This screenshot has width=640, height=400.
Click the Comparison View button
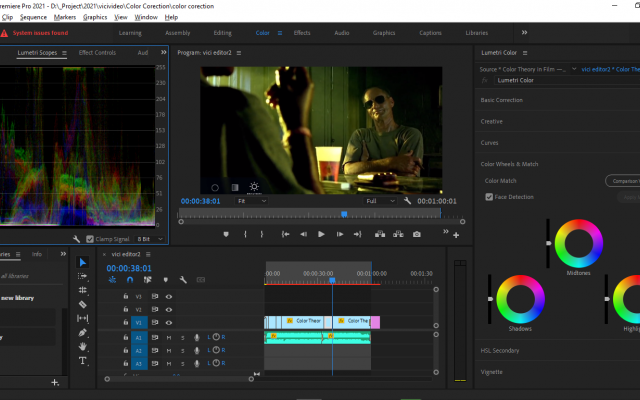(623, 181)
